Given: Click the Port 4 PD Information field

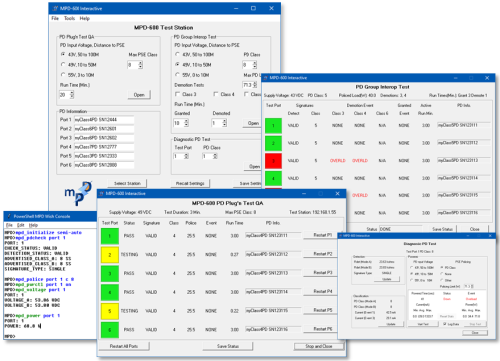Looking at the screenshot, I should point(104,147).
